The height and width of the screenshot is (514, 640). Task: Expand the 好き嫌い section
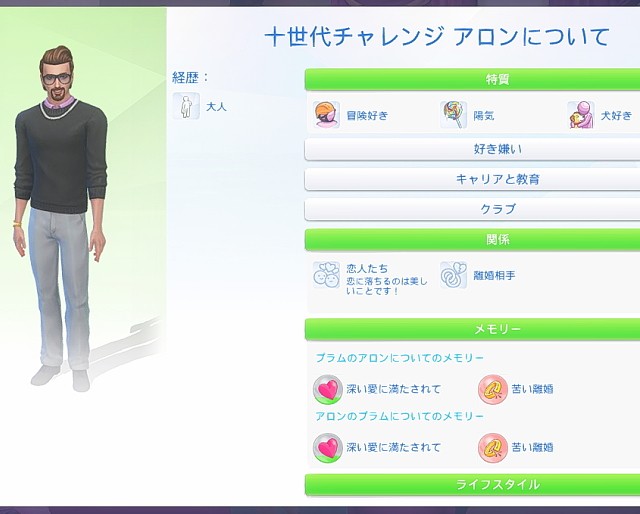(x=472, y=149)
